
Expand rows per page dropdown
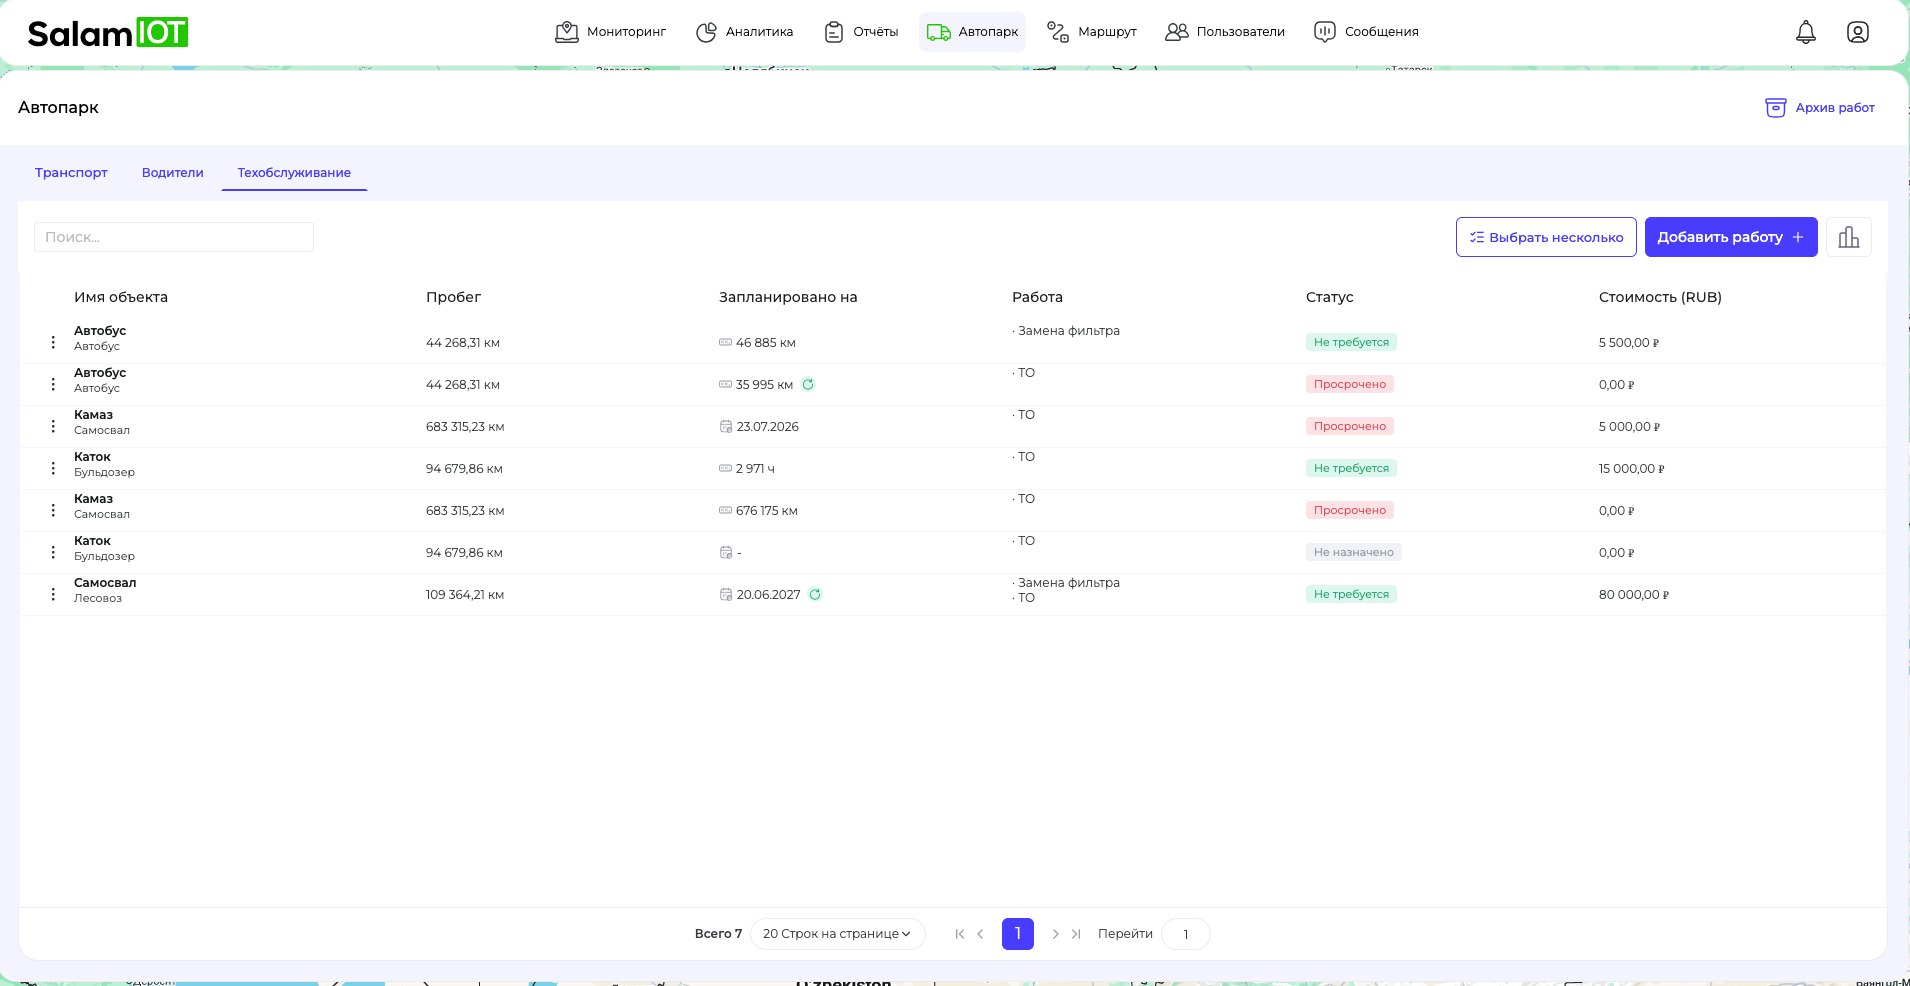(837, 934)
